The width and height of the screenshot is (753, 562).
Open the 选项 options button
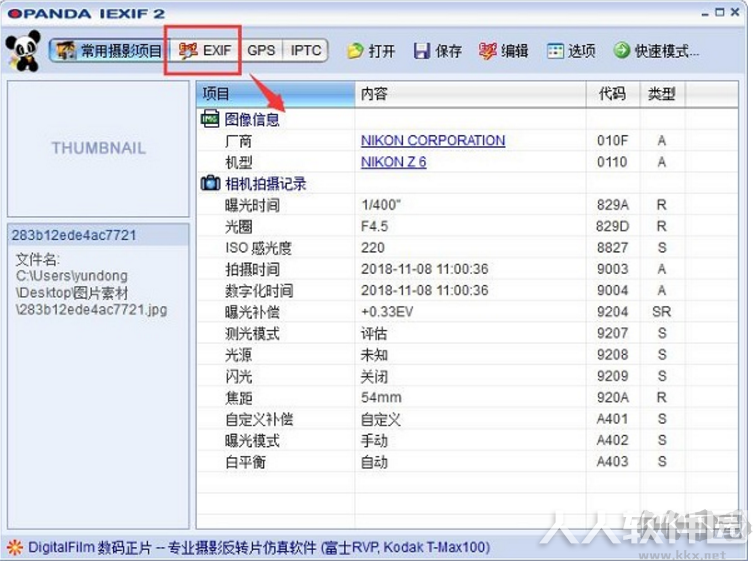click(571, 50)
